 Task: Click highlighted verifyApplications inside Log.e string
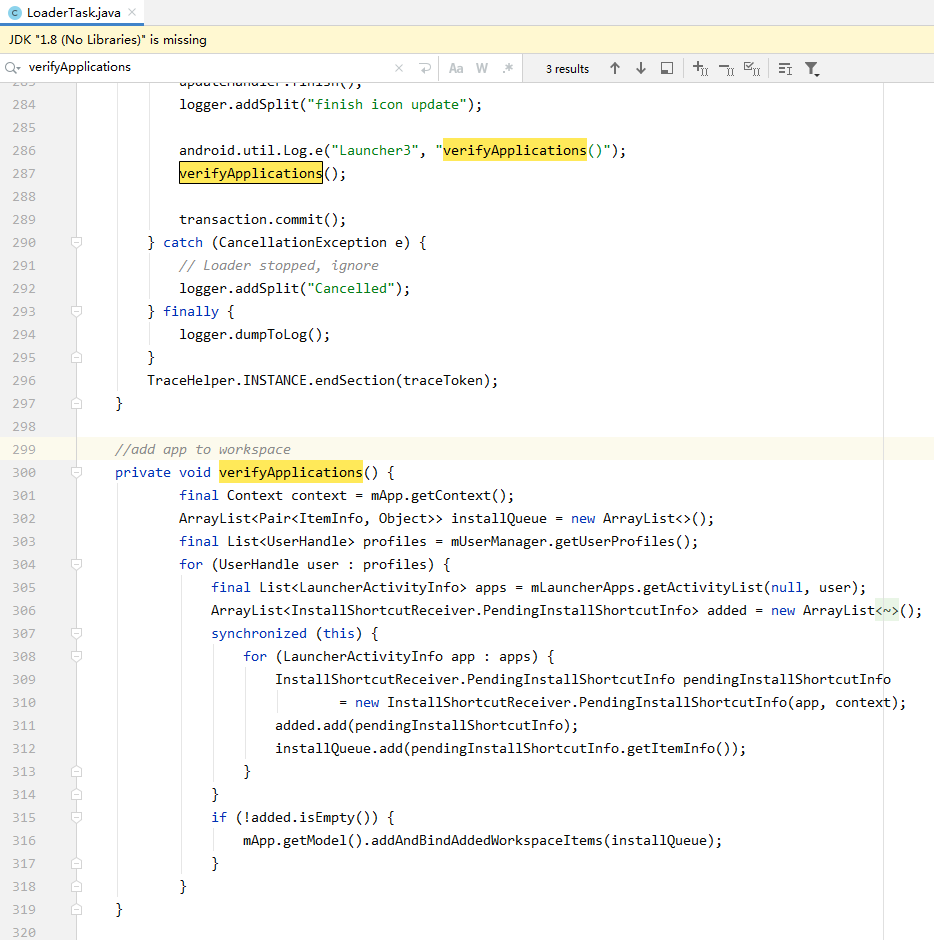click(x=514, y=150)
